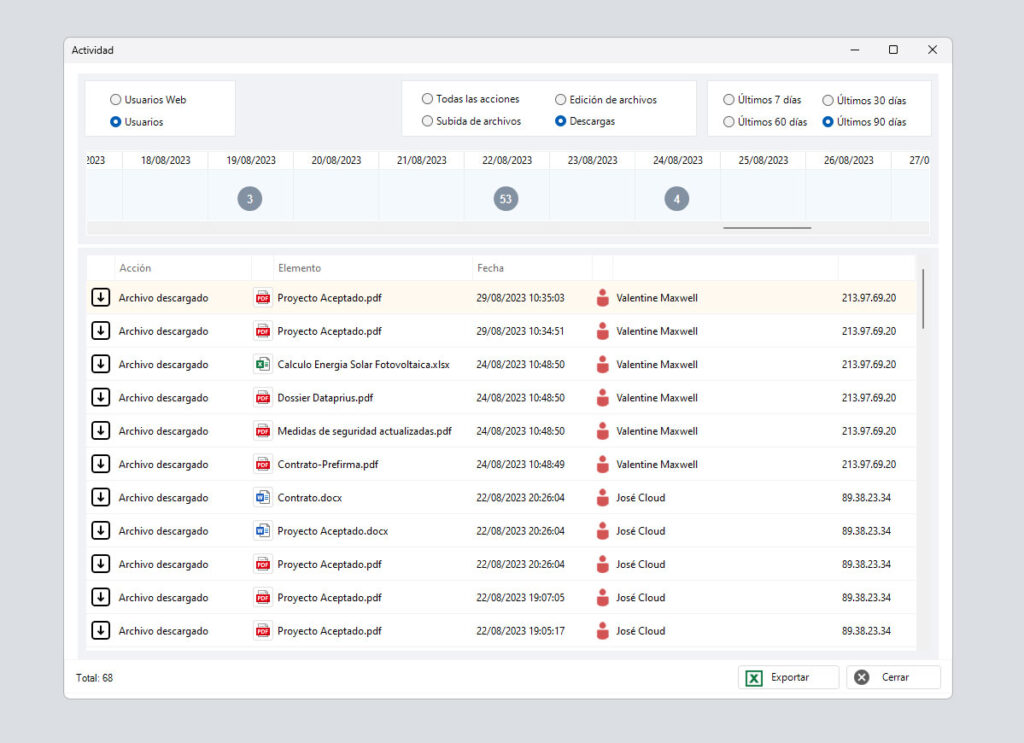This screenshot has width=1024, height=743.
Task: Click the user icon in the Calculo Energia Solar row
Action: click(x=603, y=364)
